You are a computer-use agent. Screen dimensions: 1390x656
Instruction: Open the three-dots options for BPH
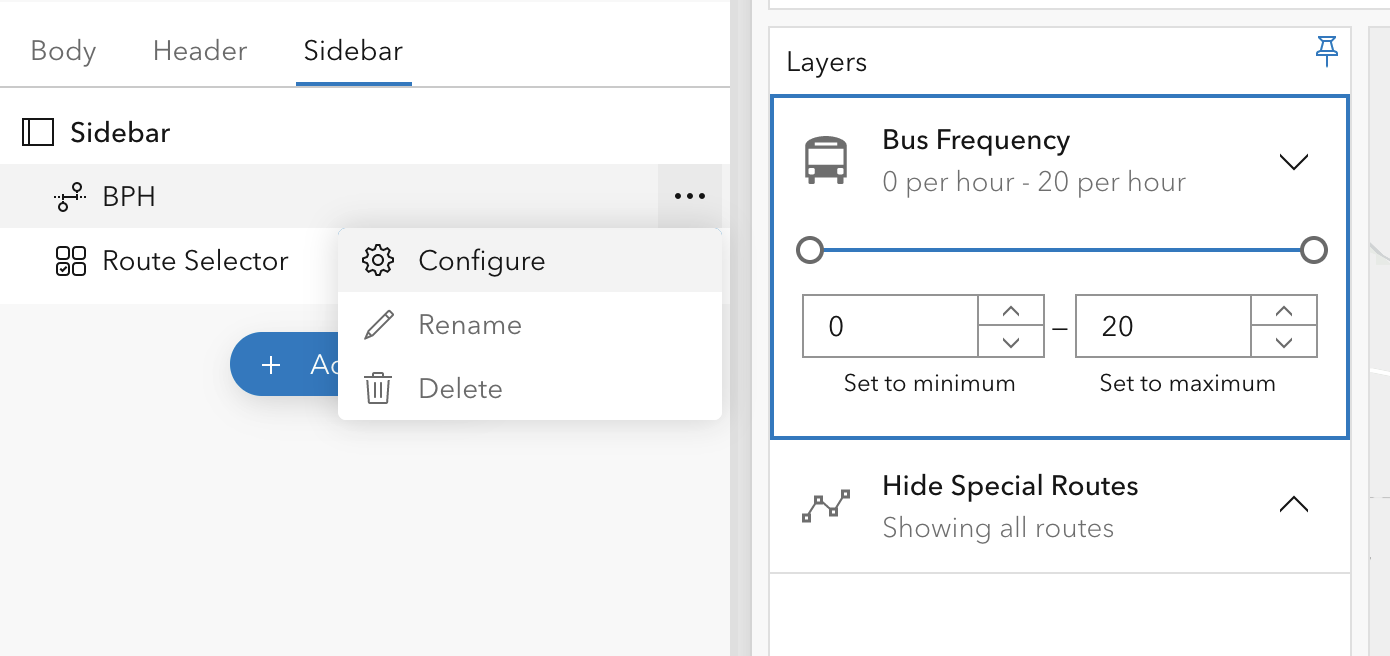point(690,197)
